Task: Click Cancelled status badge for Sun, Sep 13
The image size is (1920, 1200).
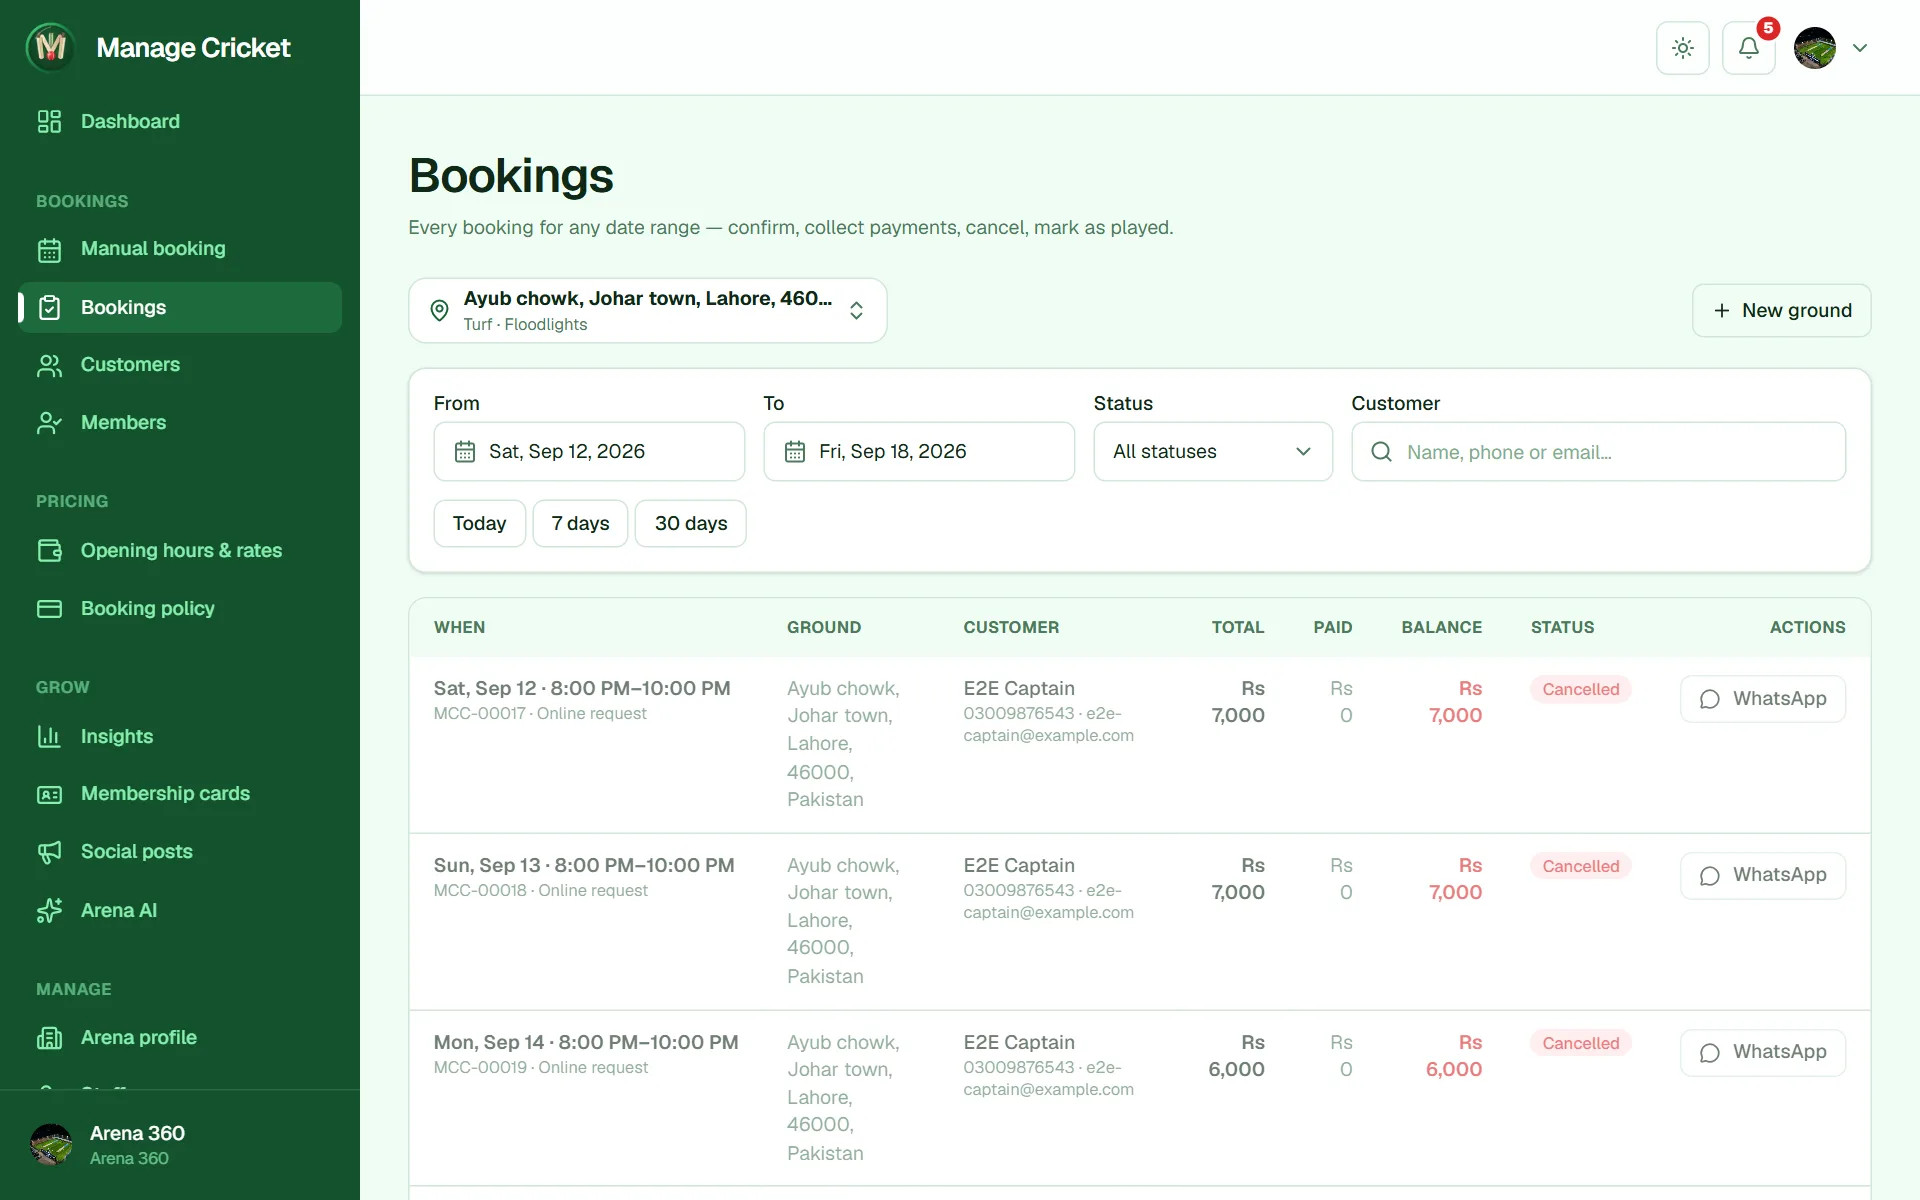Action: 1581,866
